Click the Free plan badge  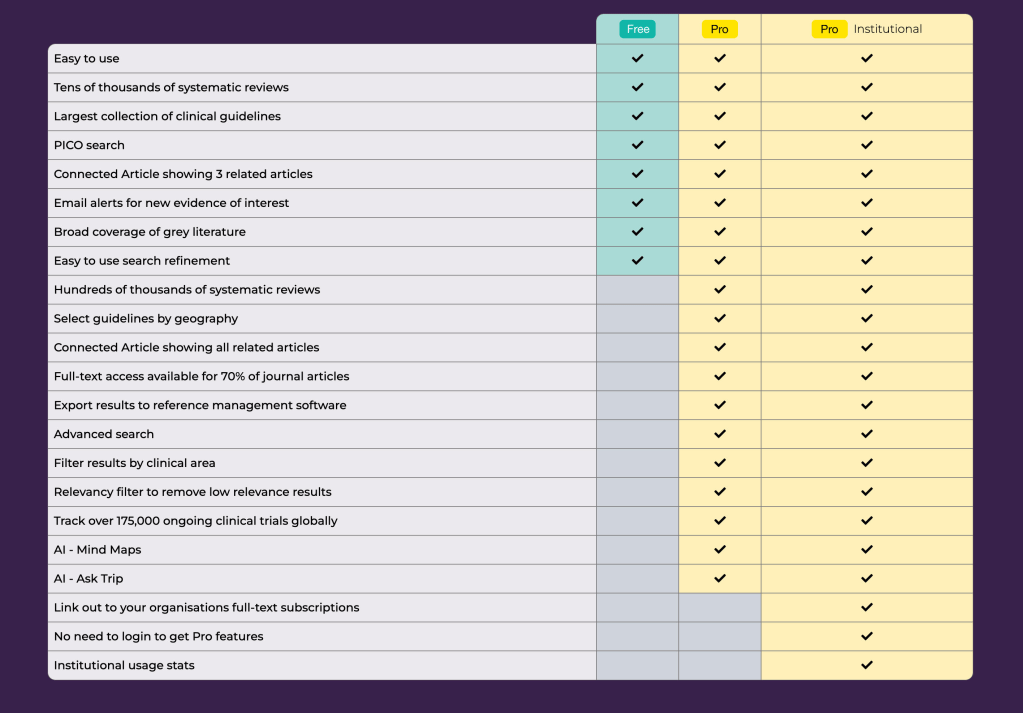click(637, 29)
